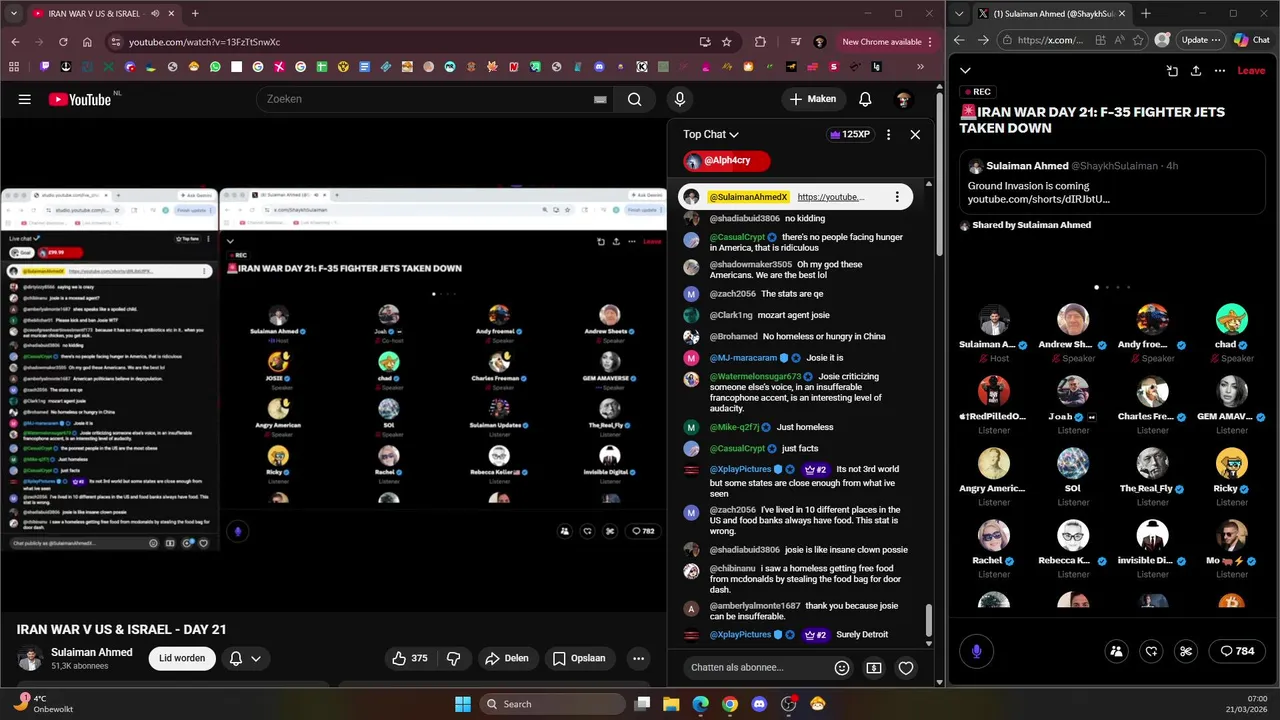Image resolution: width=1280 pixels, height=720 pixels.
Task: Open more actions menu under the video
Action: (x=638, y=658)
